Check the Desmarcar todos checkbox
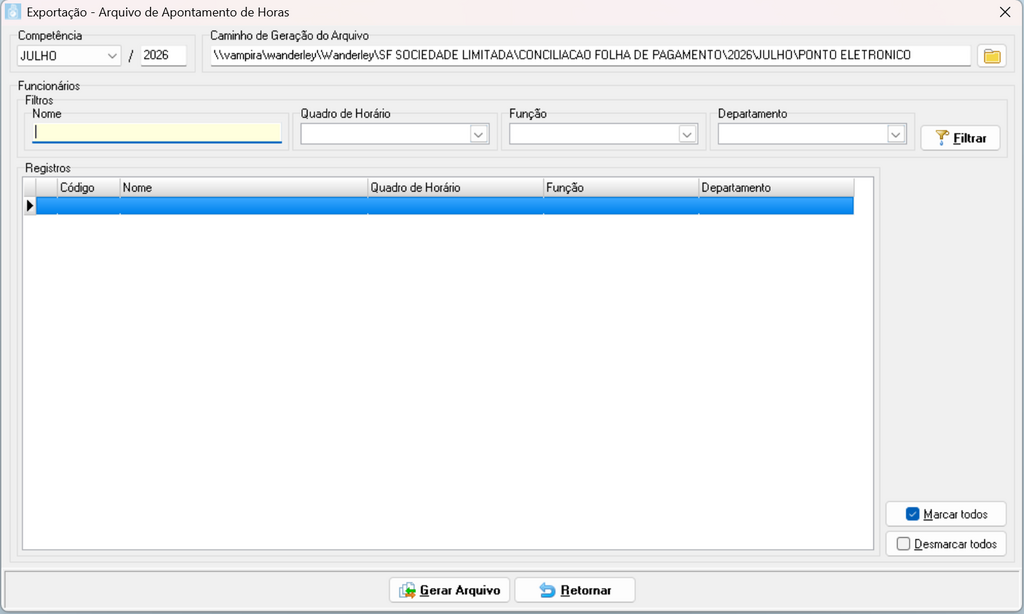1024x614 pixels. pos(903,543)
